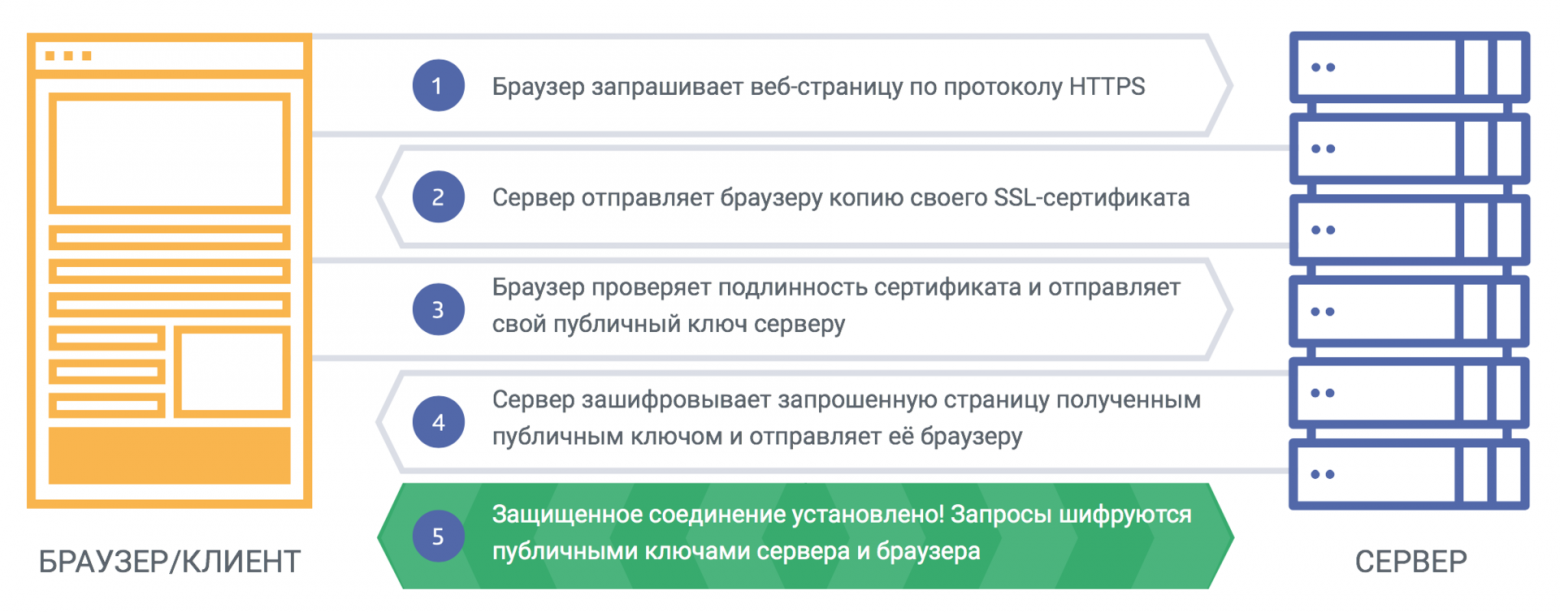The image size is (1560, 612).
Task: Click the step 3 number circle
Action: click(438, 309)
